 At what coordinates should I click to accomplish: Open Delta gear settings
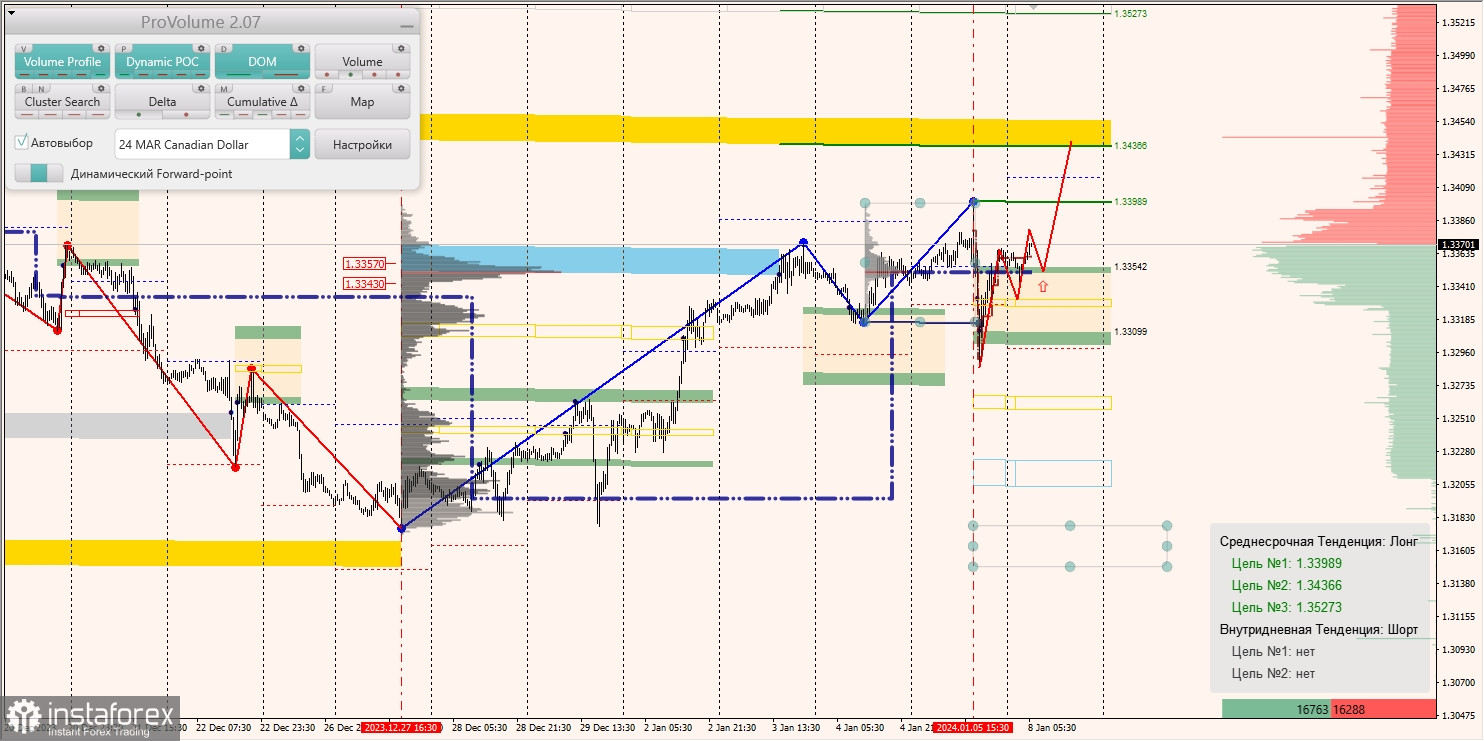200,88
